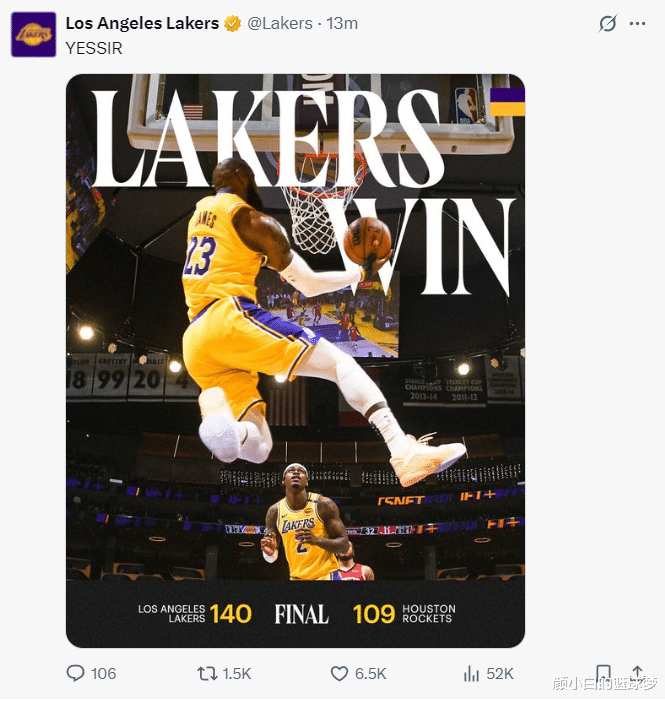The width and height of the screenshot is (665, 701).
Task: Click the YESSIR tweet text
Action: coord(94,48)
